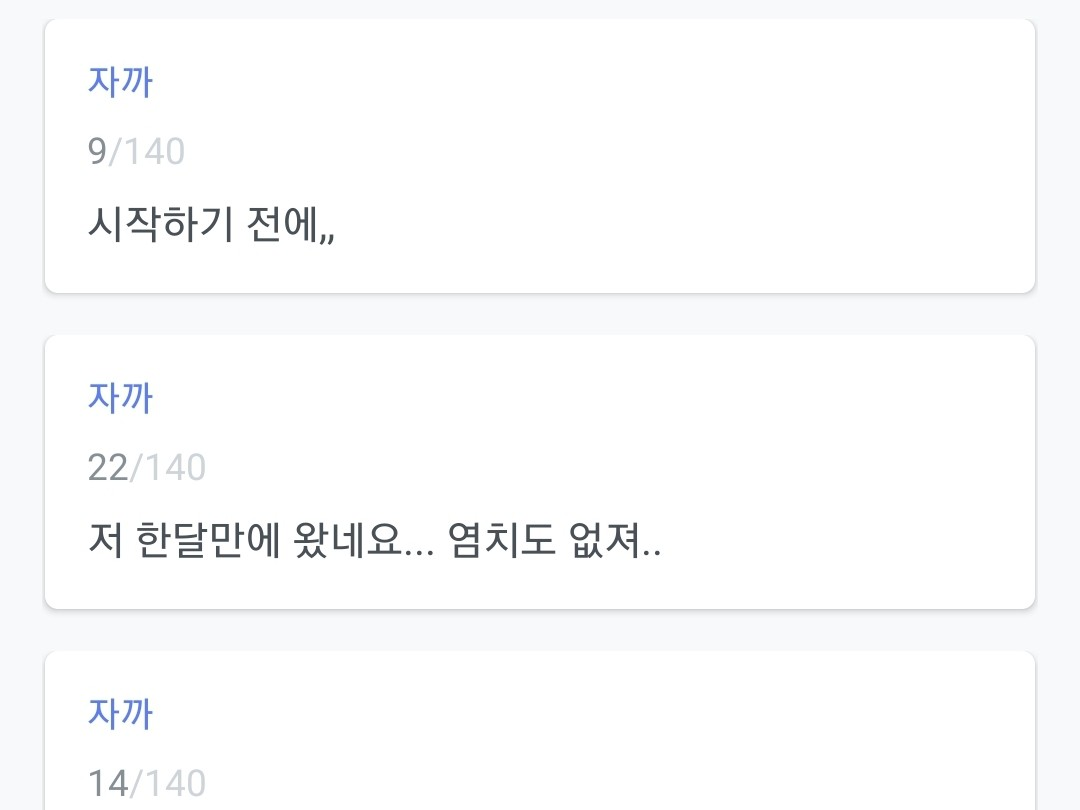Click empty area right of the 14/140 counter
Viewport: 1080px width, 810px height.
(x=600, y=783)
